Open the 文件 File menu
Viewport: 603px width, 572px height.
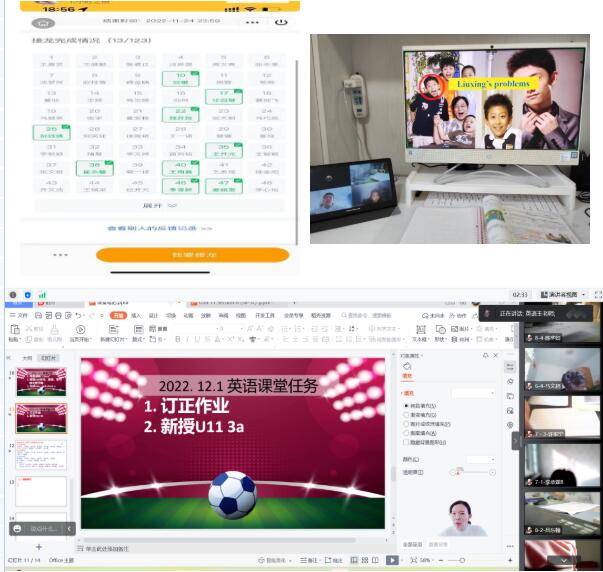[18, 315]
